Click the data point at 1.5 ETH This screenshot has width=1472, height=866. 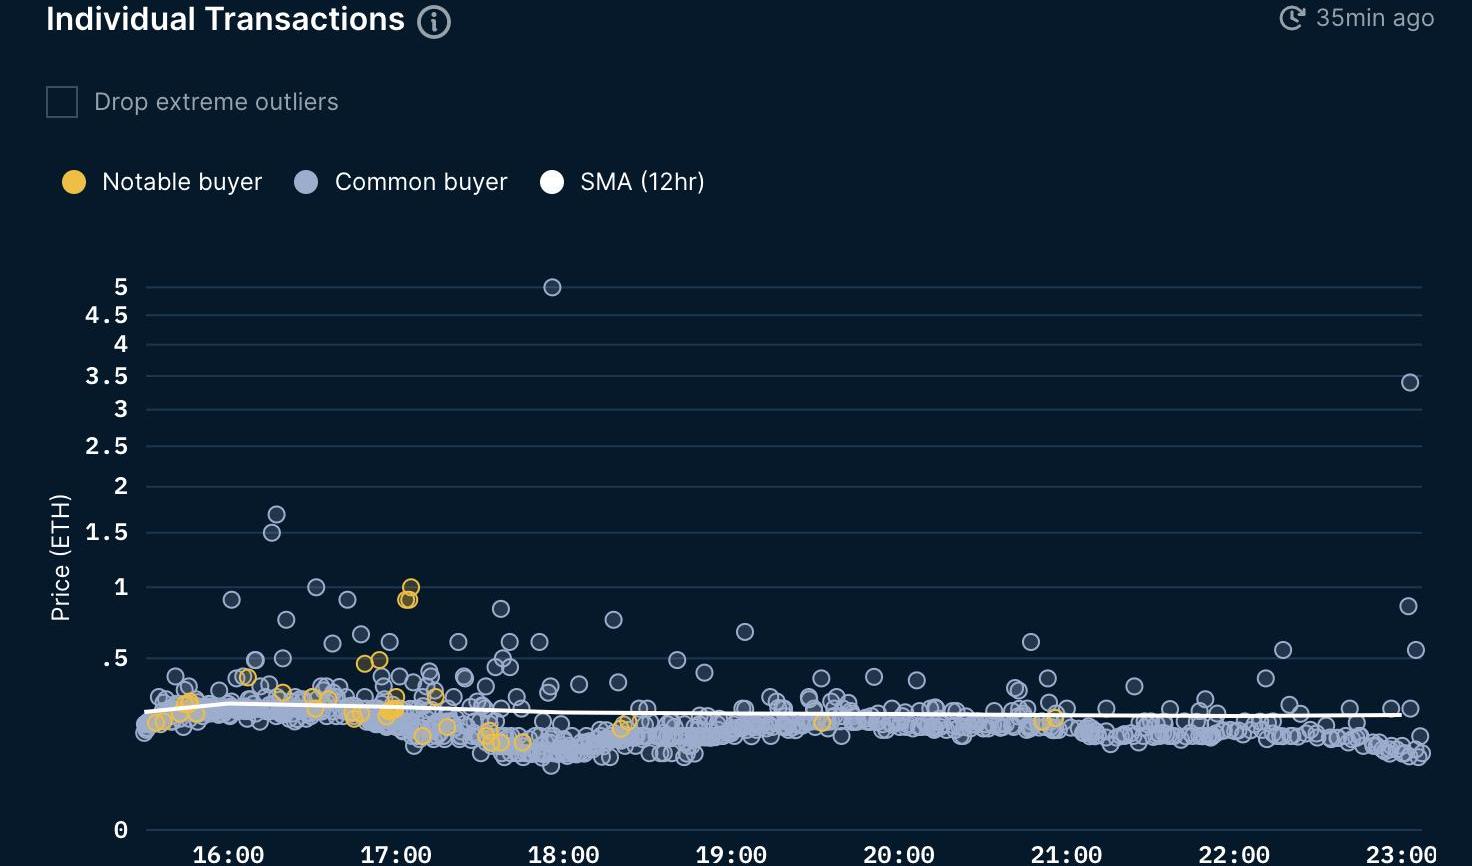[272, 533]
